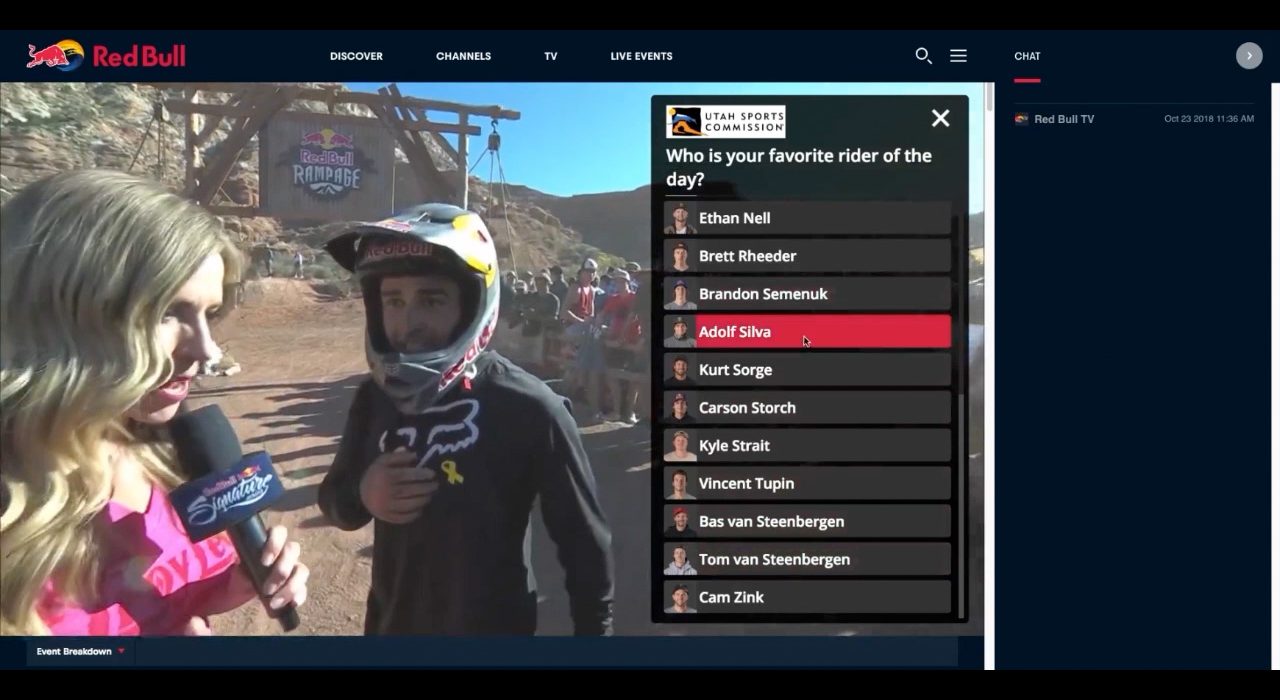
Task: Vote for Kurt Sorge
Action: coord(807,370)
